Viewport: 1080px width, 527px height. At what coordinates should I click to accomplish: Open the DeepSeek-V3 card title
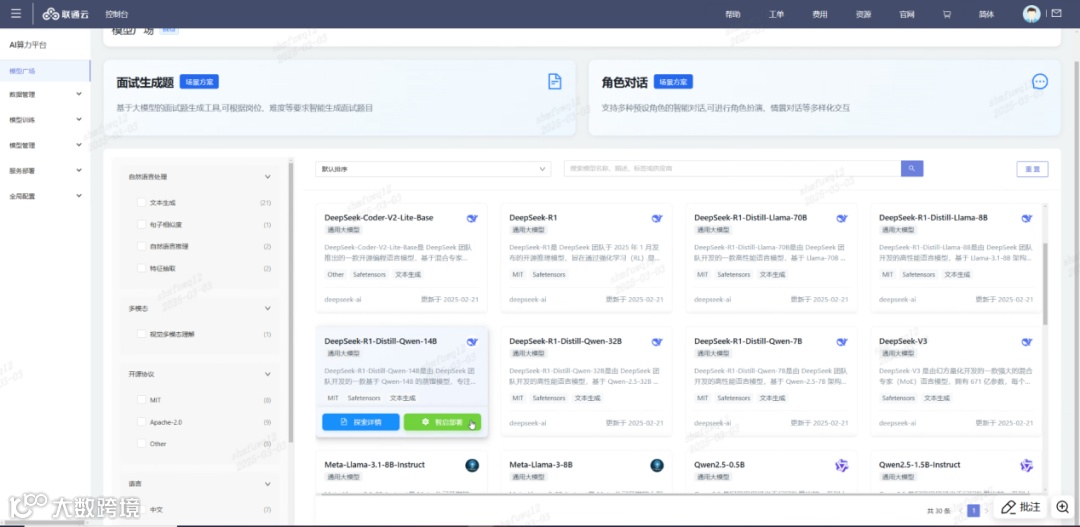903,341
